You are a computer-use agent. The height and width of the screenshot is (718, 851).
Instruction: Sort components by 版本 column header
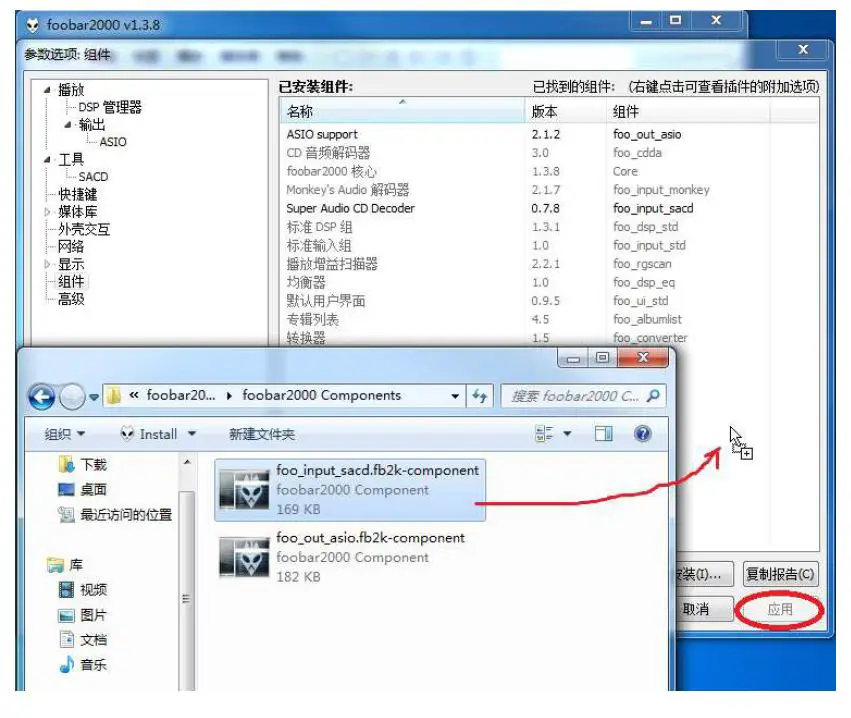pyautogui.click(x=565, y=111)
